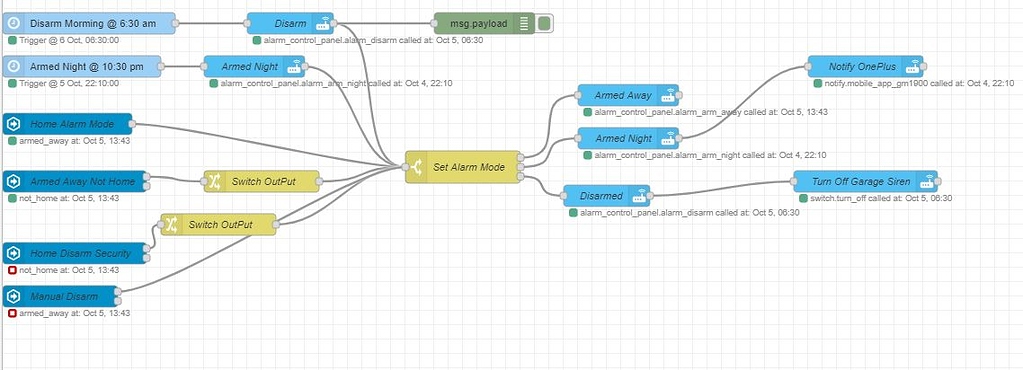Click arrow icon on Manual Disarm node
The height and width of the screenshot is (370, 1023).
coord(13,296)
